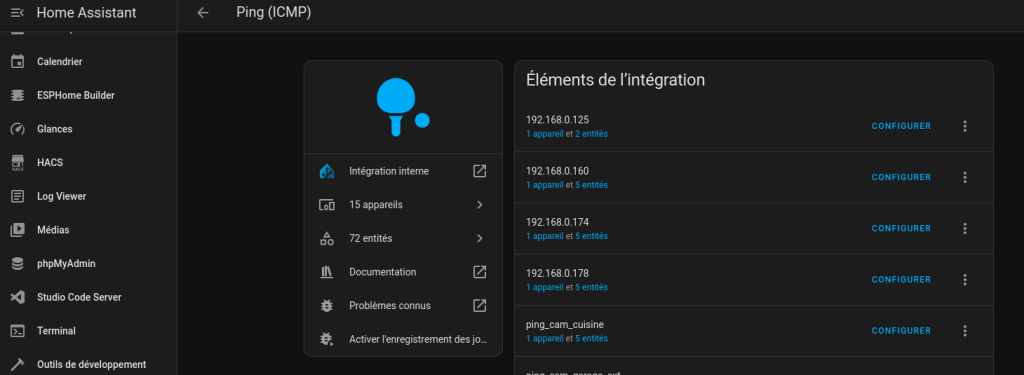The width and height of the screenshot is (1024, 375).
Task: Collapse the sidebar with the menu icon
Action: tap(18, 12)
